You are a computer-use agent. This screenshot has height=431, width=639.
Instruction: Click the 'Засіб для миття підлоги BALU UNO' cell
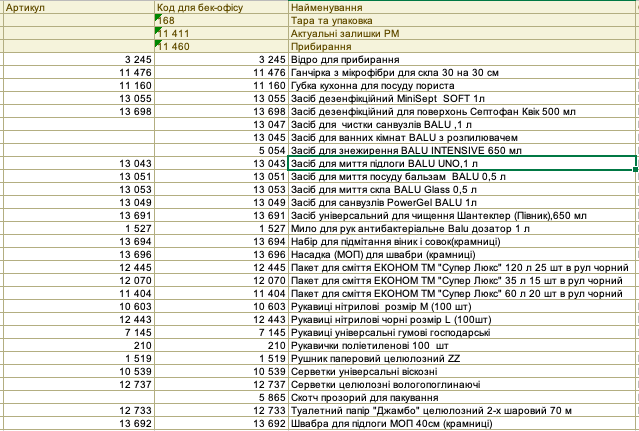pyautogui.click(x=462, y=163)
